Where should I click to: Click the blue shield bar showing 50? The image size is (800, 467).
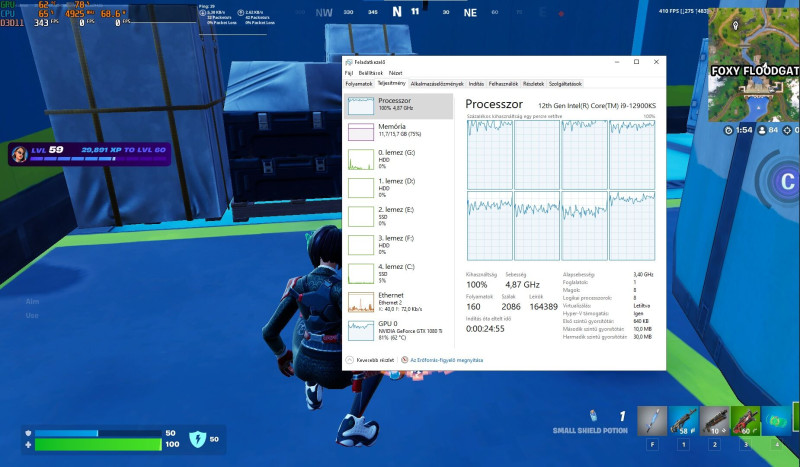coord(98,433)
